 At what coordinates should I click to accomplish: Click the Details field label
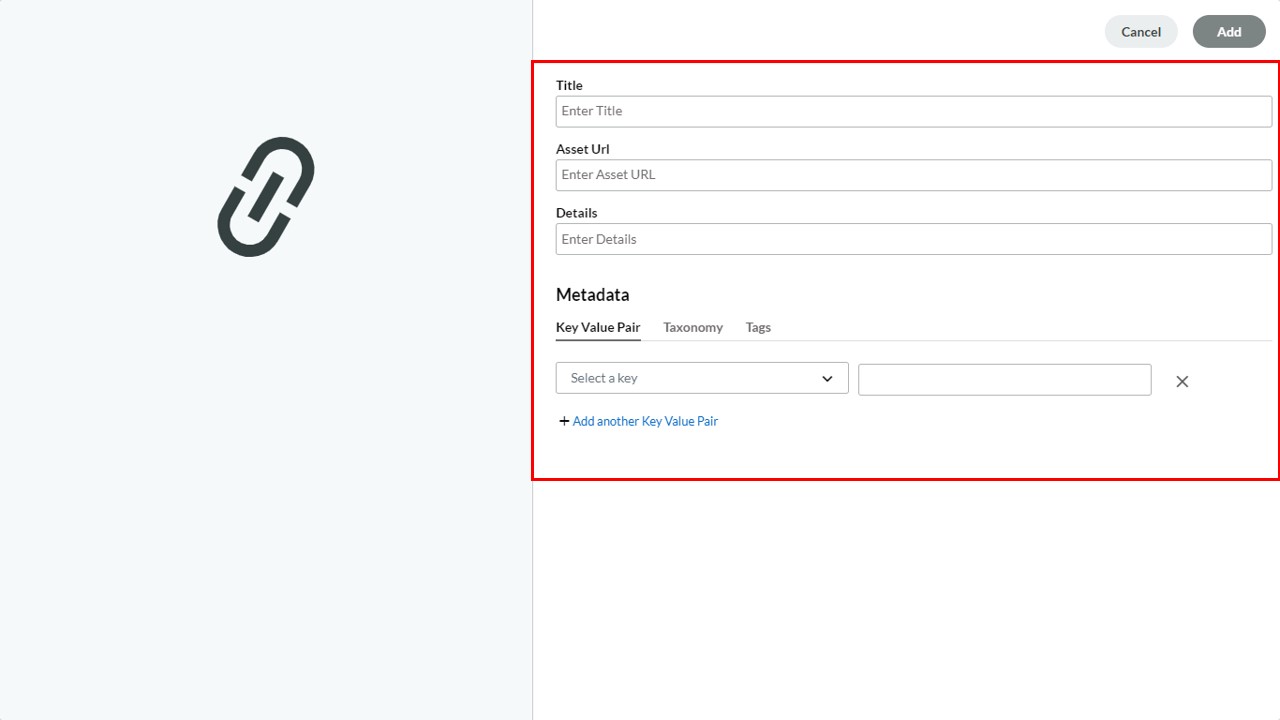576,213
